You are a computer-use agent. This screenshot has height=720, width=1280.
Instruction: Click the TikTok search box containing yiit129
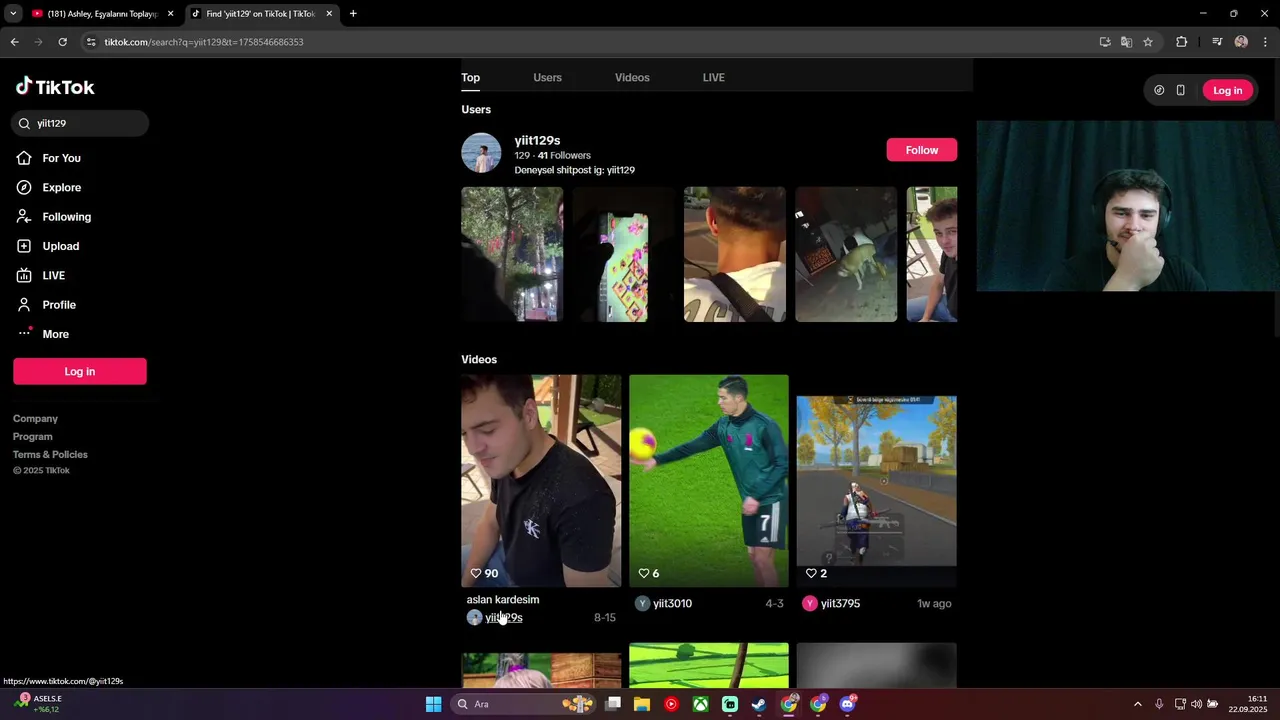point(80,123)
